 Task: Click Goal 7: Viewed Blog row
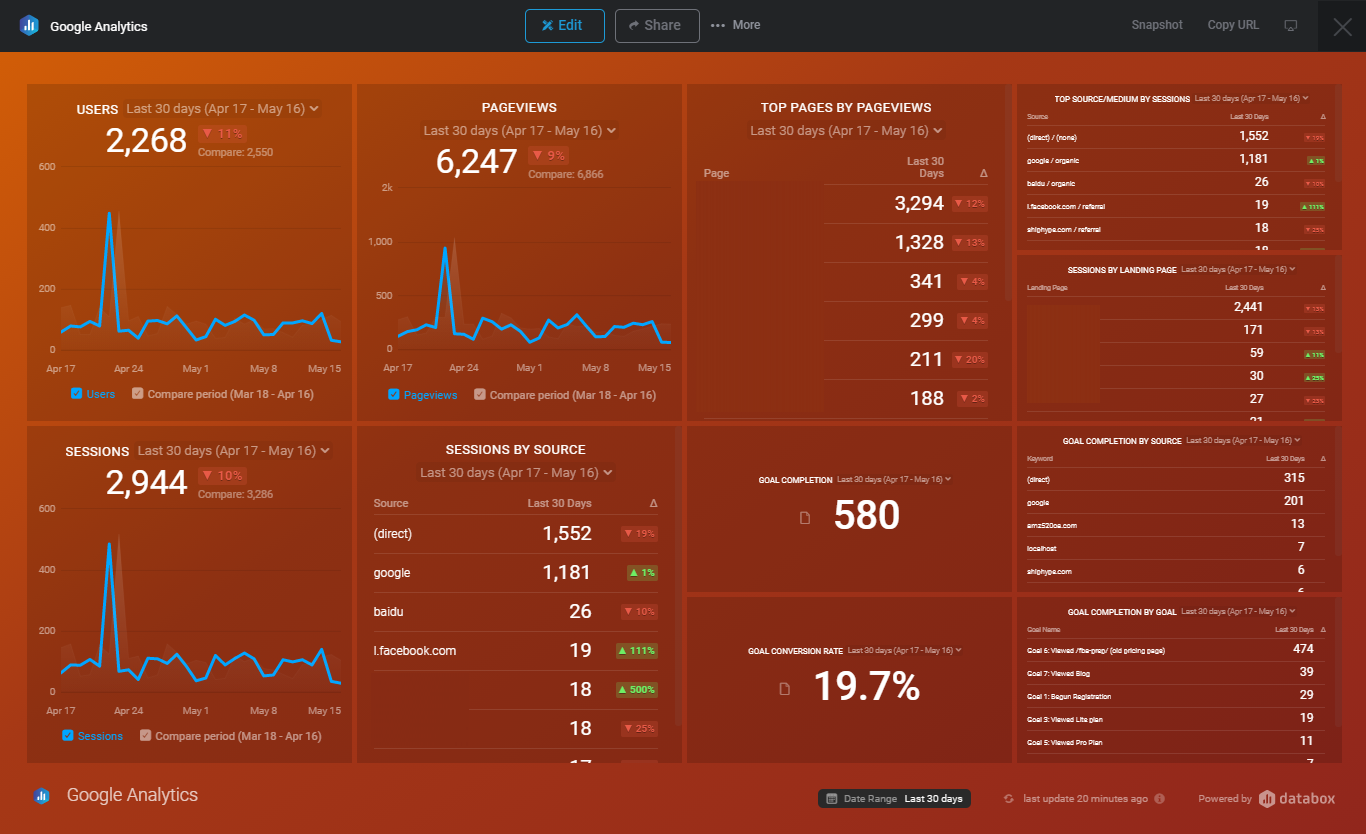(x=1176, y=673)
